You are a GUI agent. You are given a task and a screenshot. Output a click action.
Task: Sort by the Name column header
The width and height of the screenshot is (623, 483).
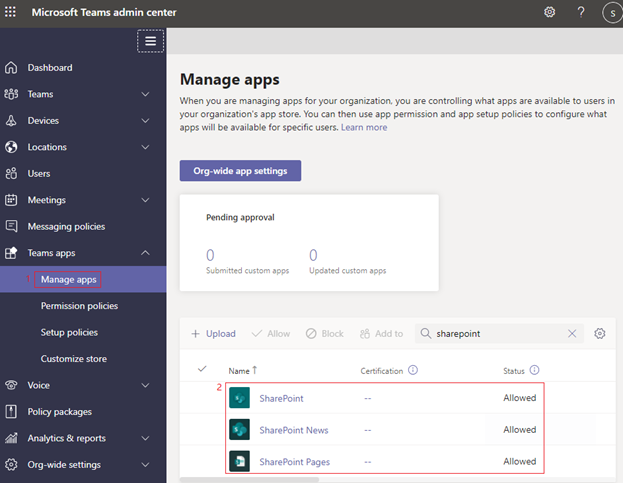click(243, 371)
